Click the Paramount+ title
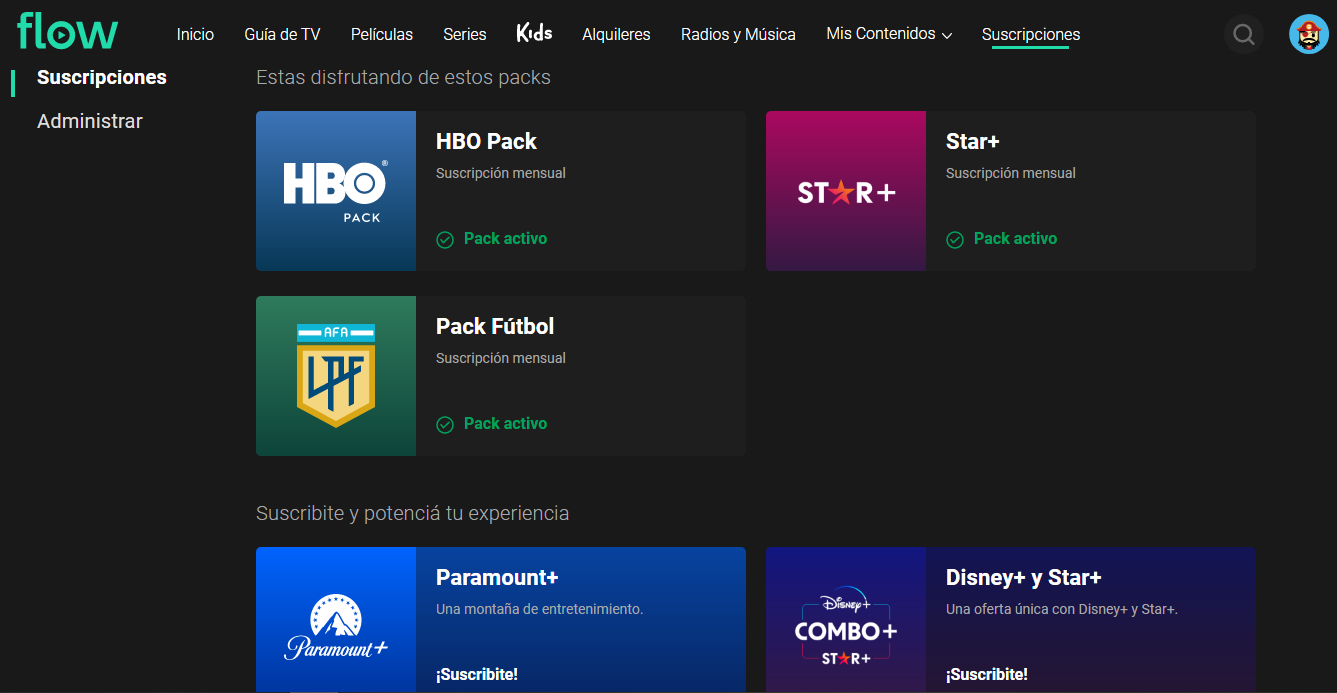This screenshot has width=1337, height=693. pyautogui.click(x=497, y=577)
